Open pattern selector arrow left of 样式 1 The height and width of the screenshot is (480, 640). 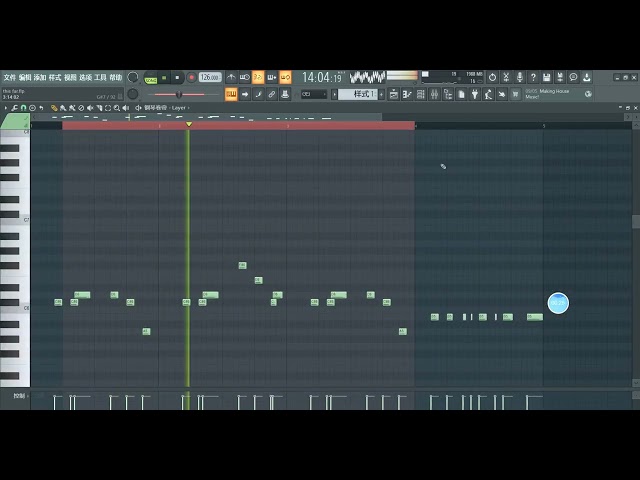pyautogui.click(x=334, y=94)
